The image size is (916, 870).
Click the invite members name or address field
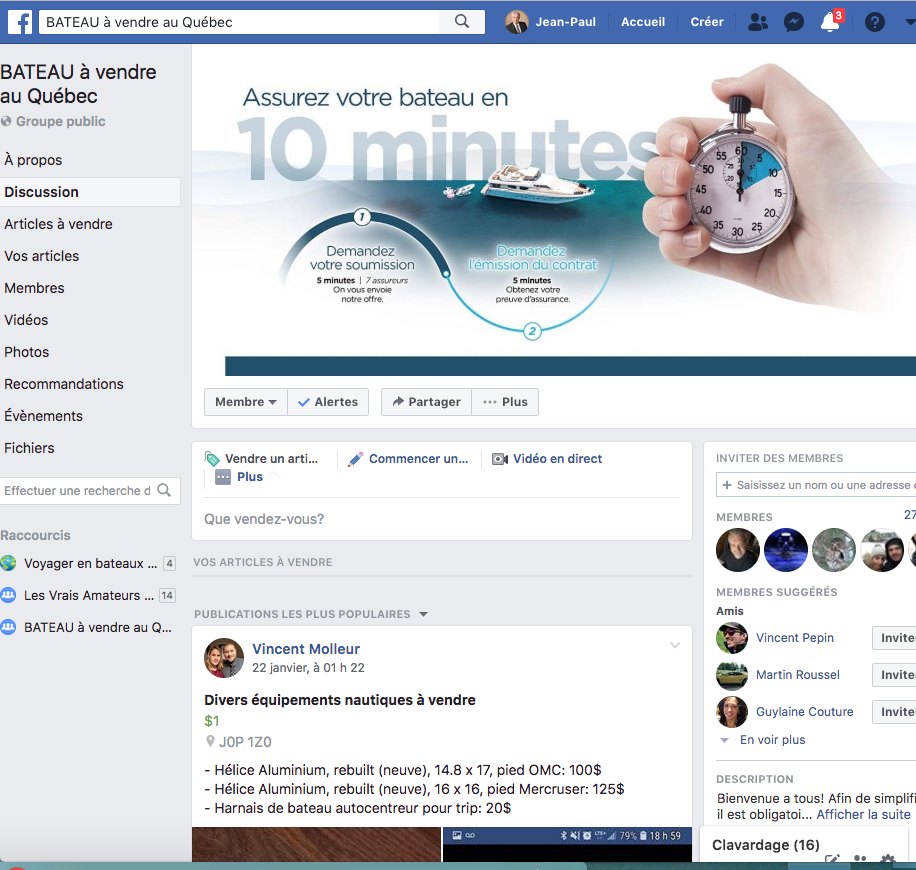coord(816,485)
